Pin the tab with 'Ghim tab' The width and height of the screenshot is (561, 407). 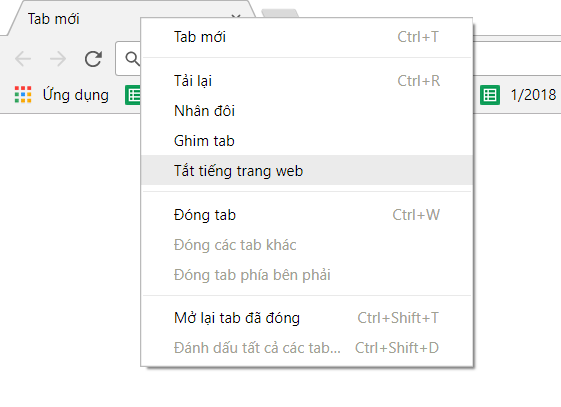pos(307,141)
